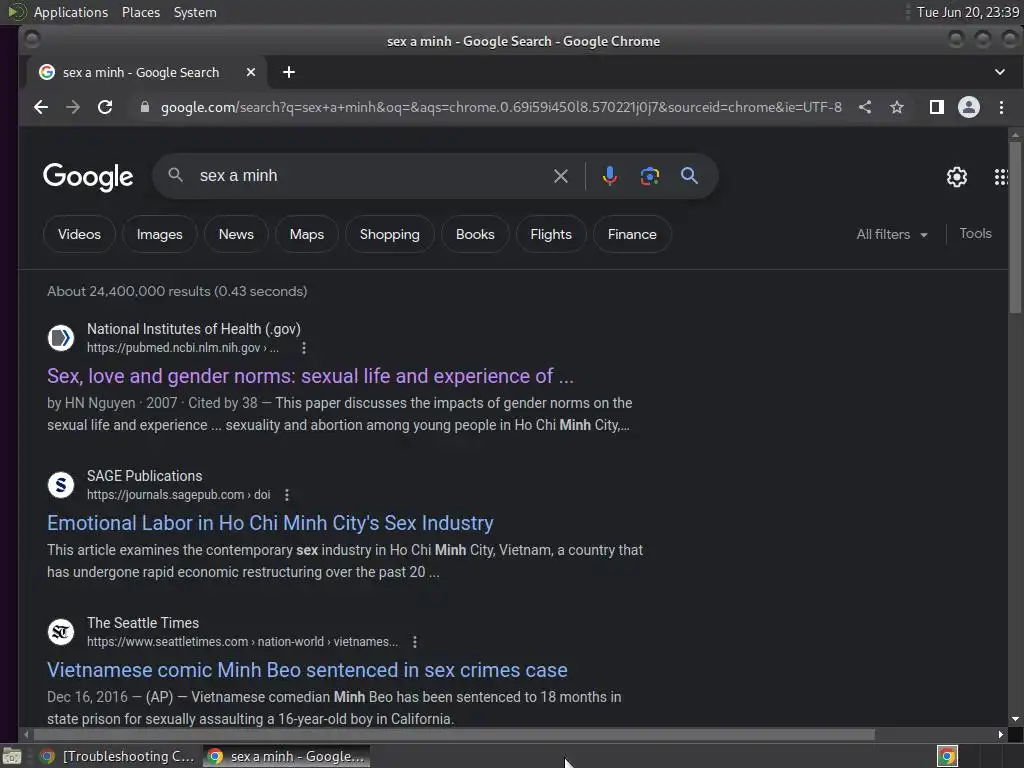This screenshot has height=768, width=1024.
Task: Click the pubmed.ncbi.nlm.nih.gov URL
Action: pyautogui.click(x=183, y=348)
